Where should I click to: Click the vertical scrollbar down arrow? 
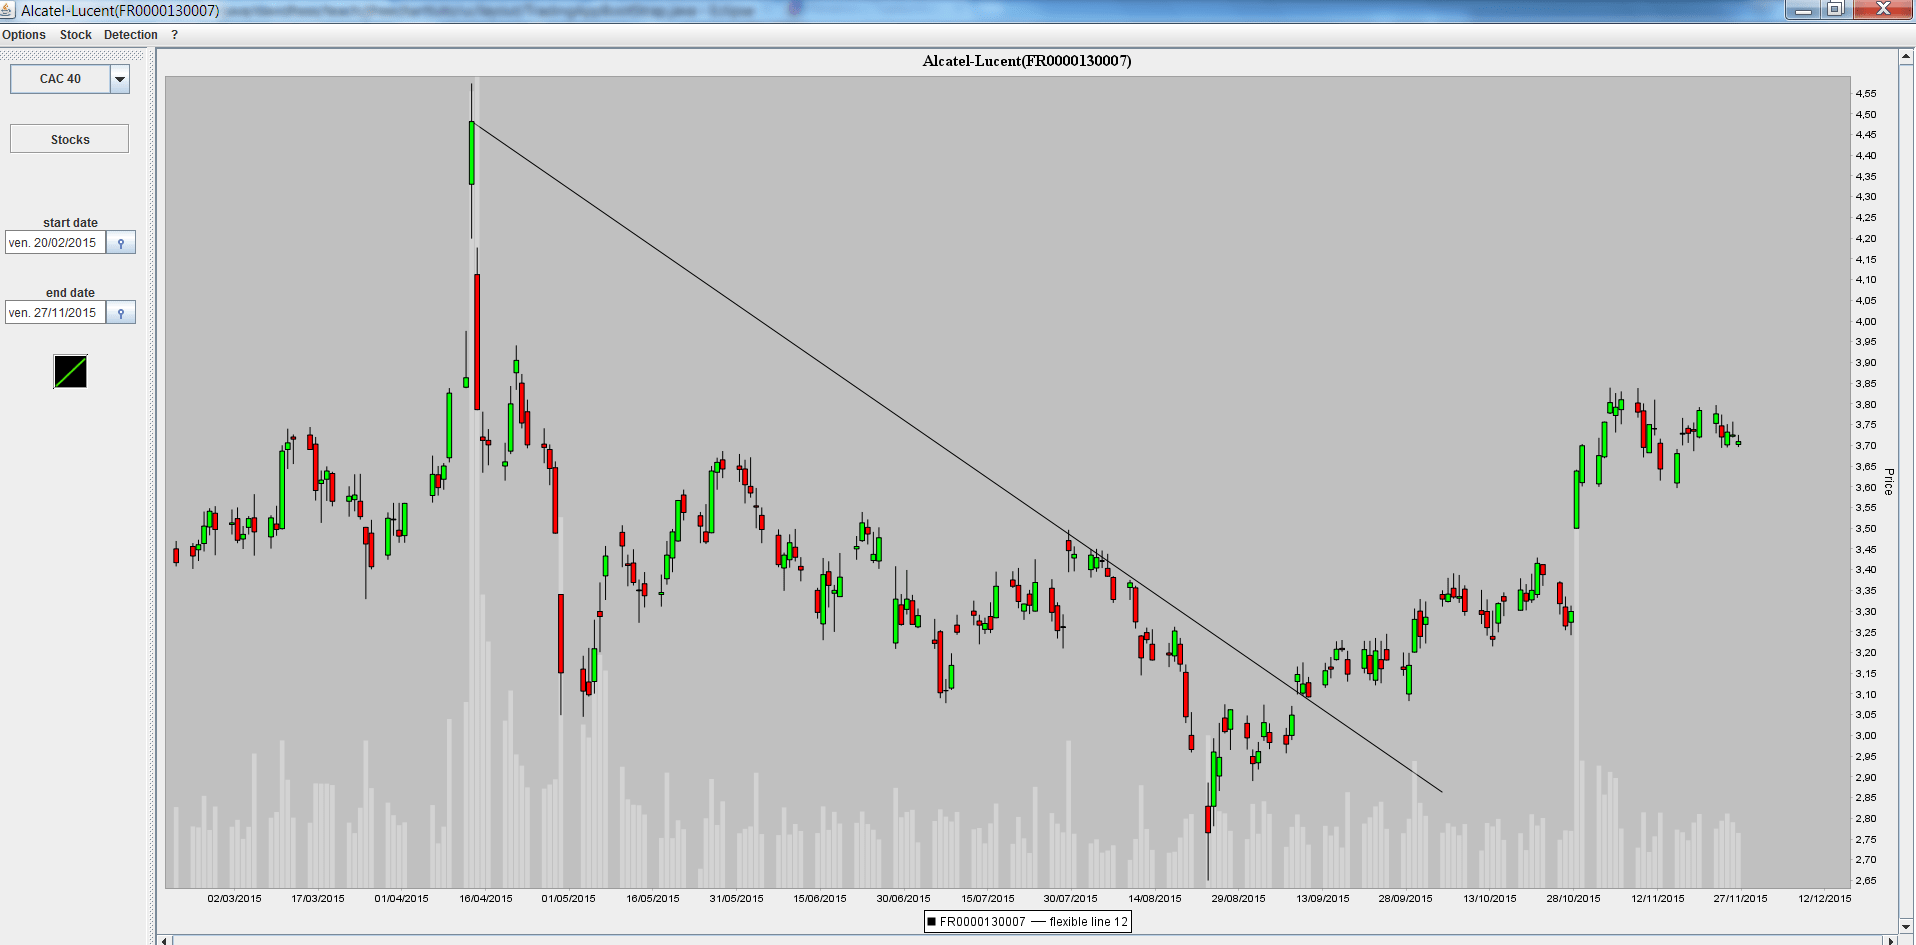1907,926
